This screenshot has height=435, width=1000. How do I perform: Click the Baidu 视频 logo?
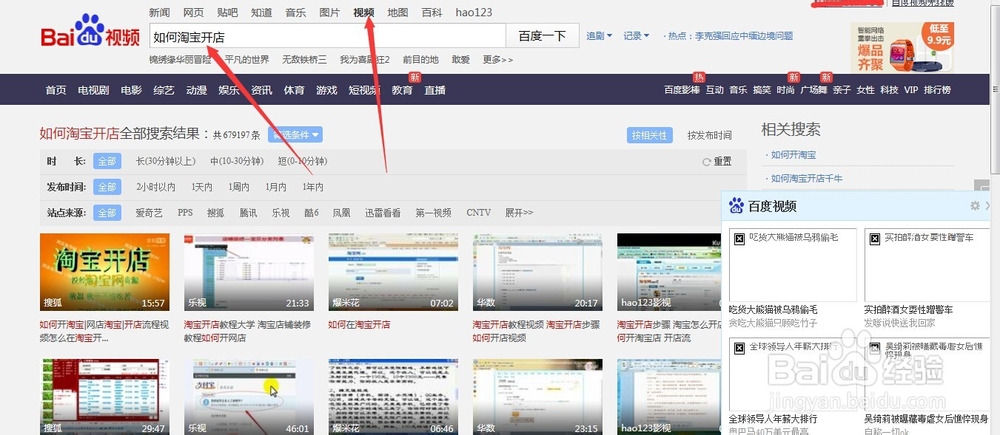click(x=90, y=32)
